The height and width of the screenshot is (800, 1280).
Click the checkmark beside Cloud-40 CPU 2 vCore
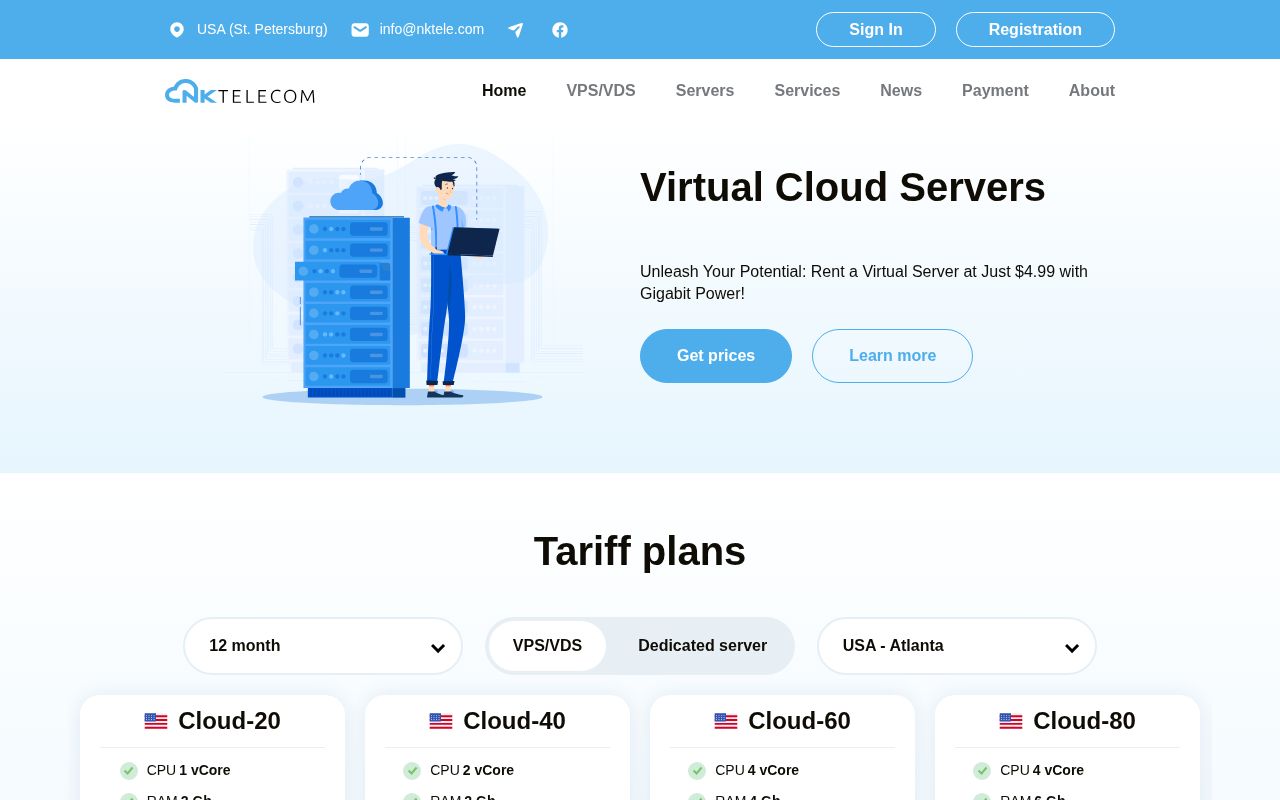(x=412, y=771)
